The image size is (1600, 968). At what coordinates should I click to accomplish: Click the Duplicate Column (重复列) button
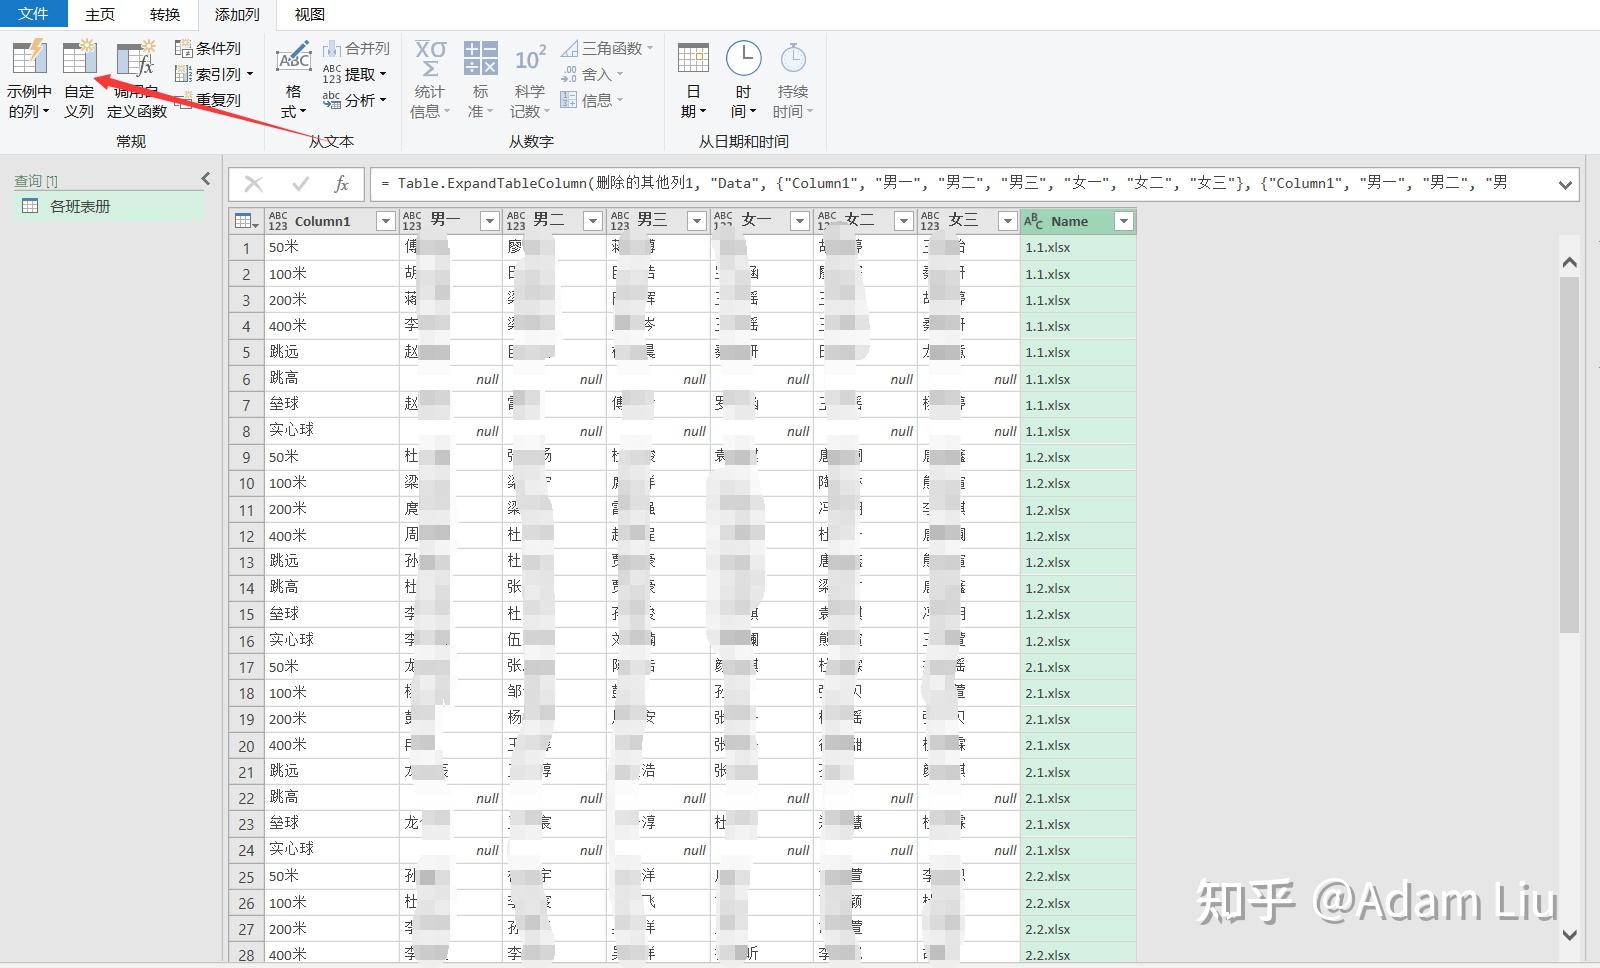[208, 100]
